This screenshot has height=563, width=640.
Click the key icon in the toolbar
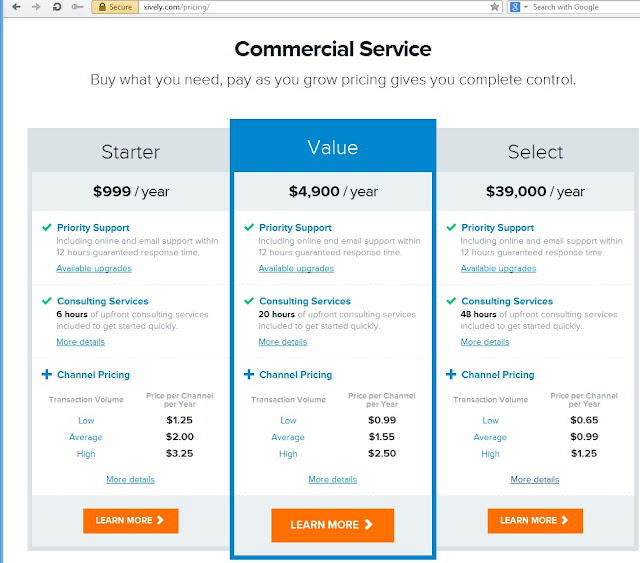(78, 7)
